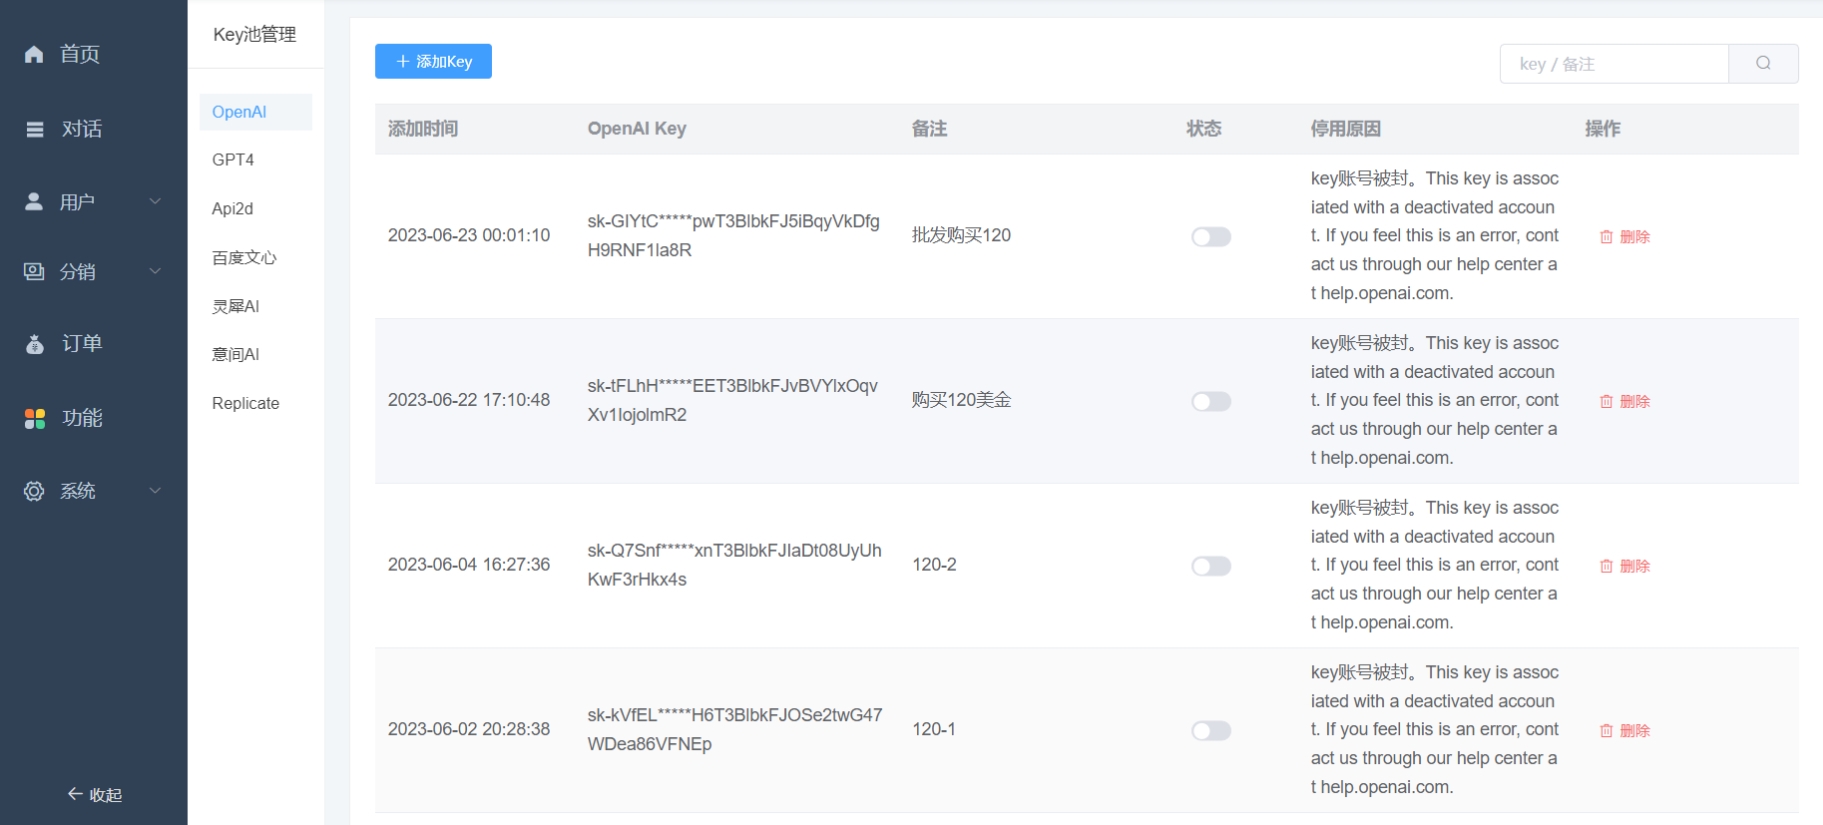This screenshot has height=825, width=1823.
Task: Open the 百度文心 key pool tab
Action: (244, 258)
